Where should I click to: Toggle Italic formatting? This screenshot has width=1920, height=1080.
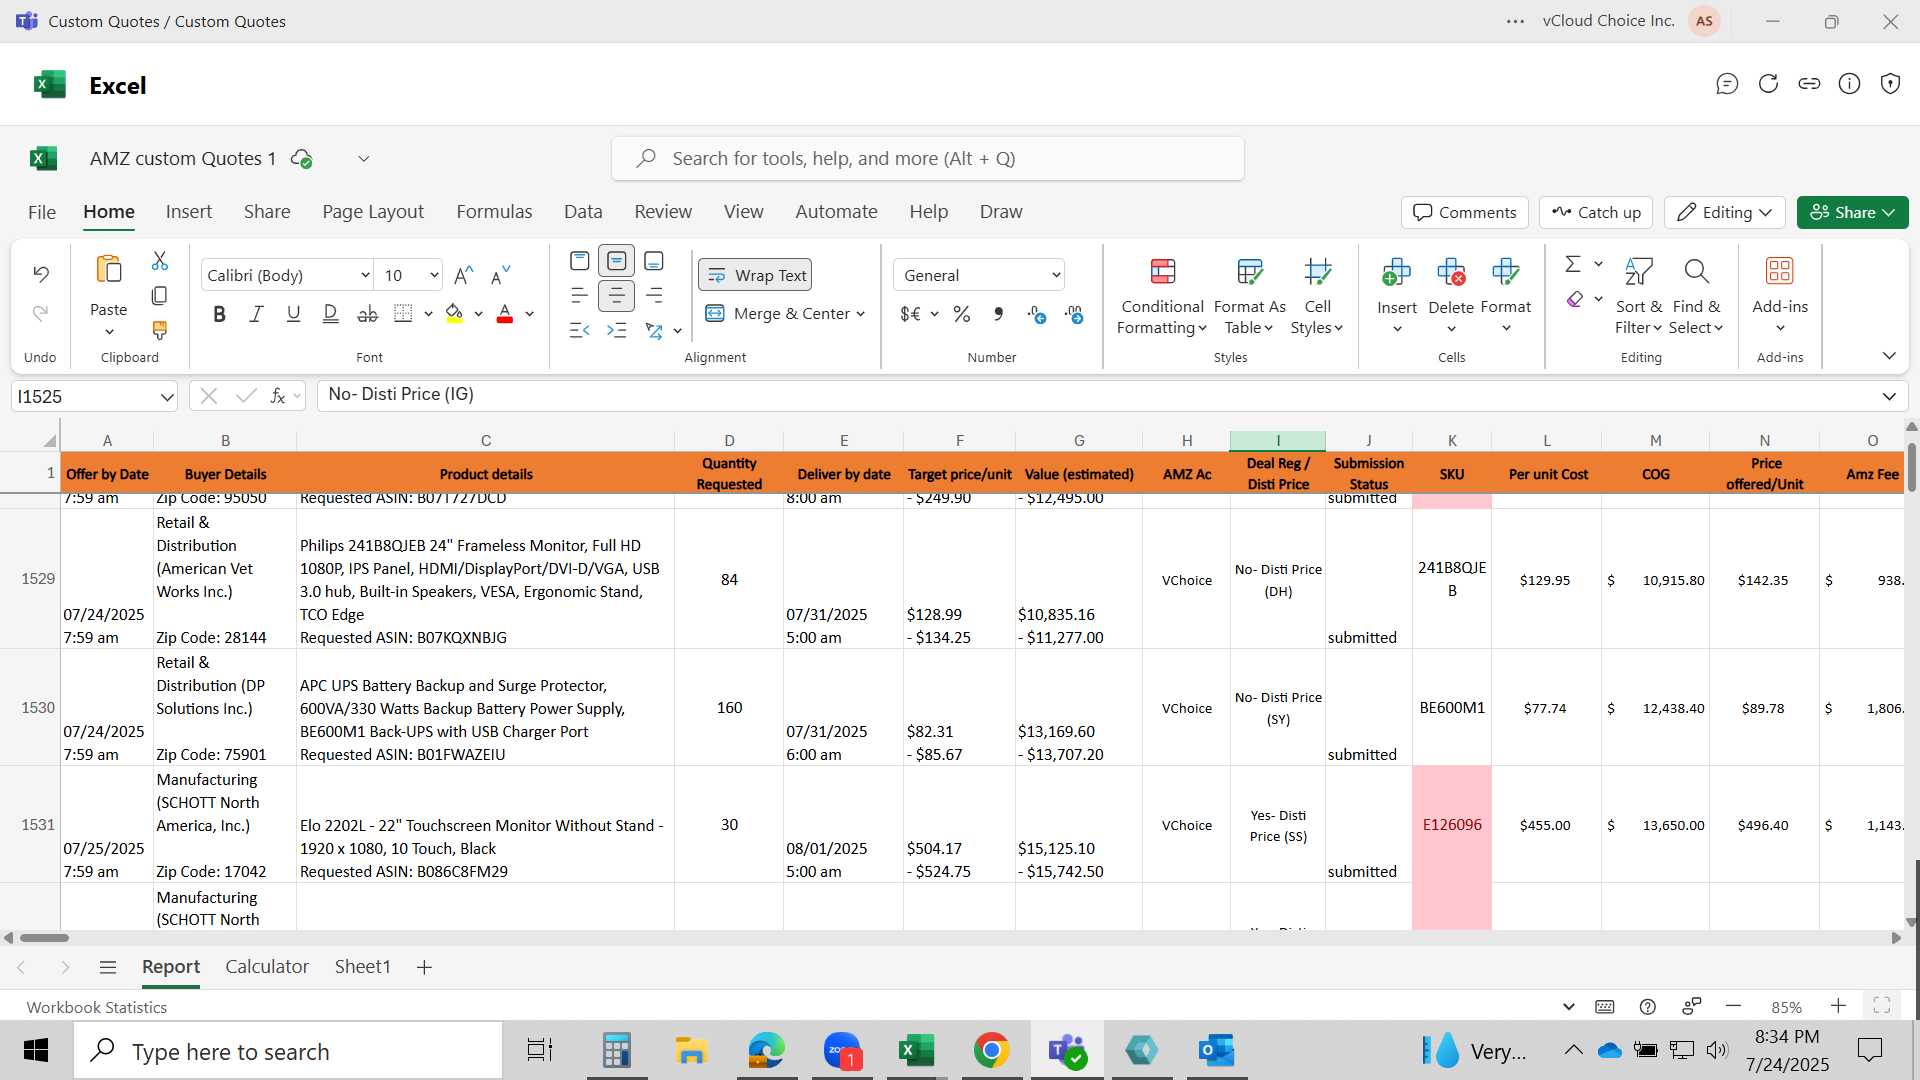256,314
